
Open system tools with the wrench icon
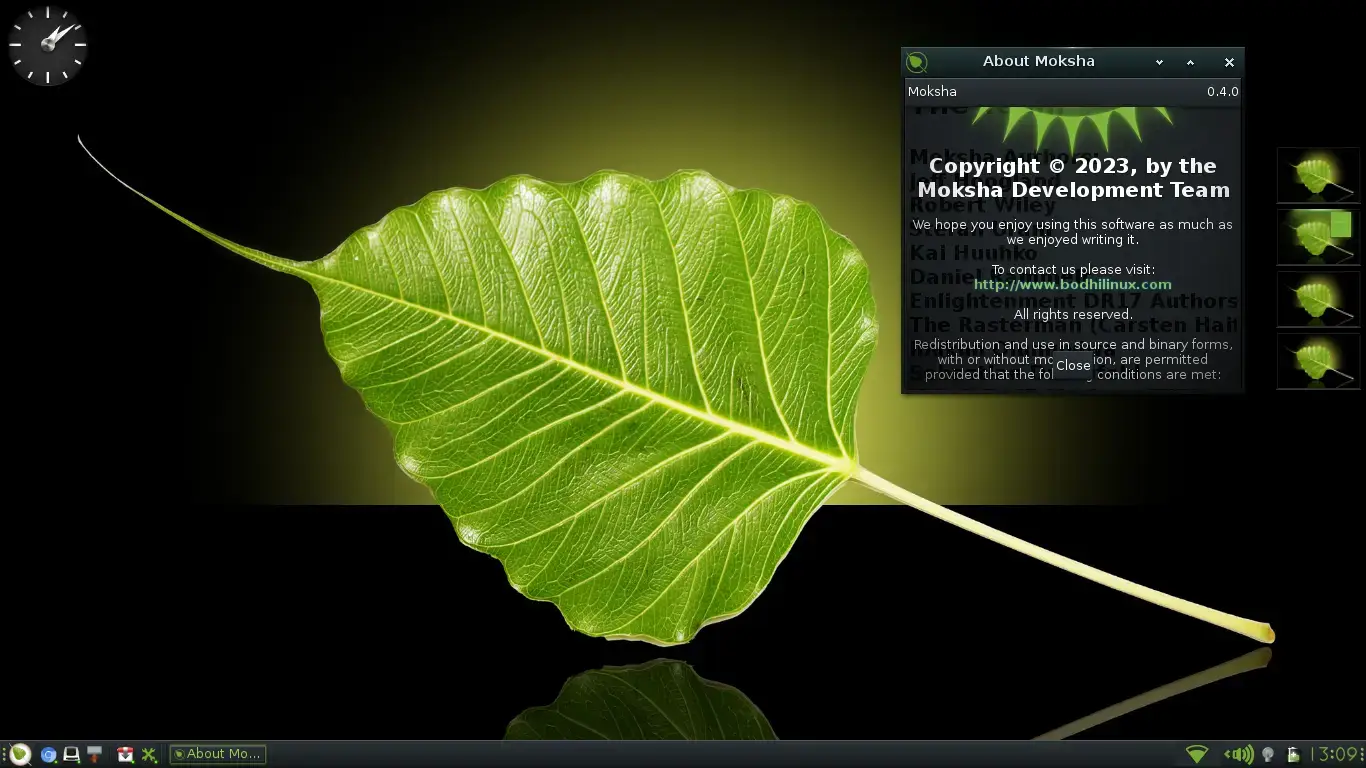[x=149, y=754]
